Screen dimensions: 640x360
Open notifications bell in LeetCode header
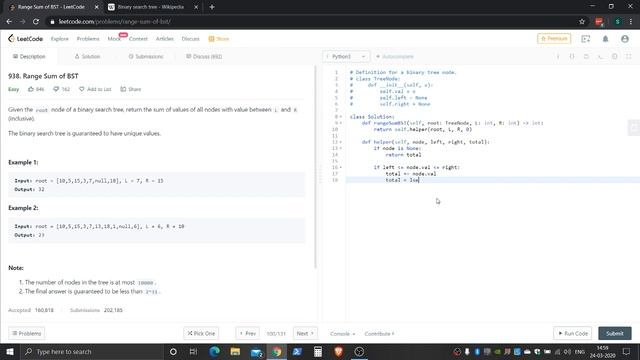click(605, 39)
